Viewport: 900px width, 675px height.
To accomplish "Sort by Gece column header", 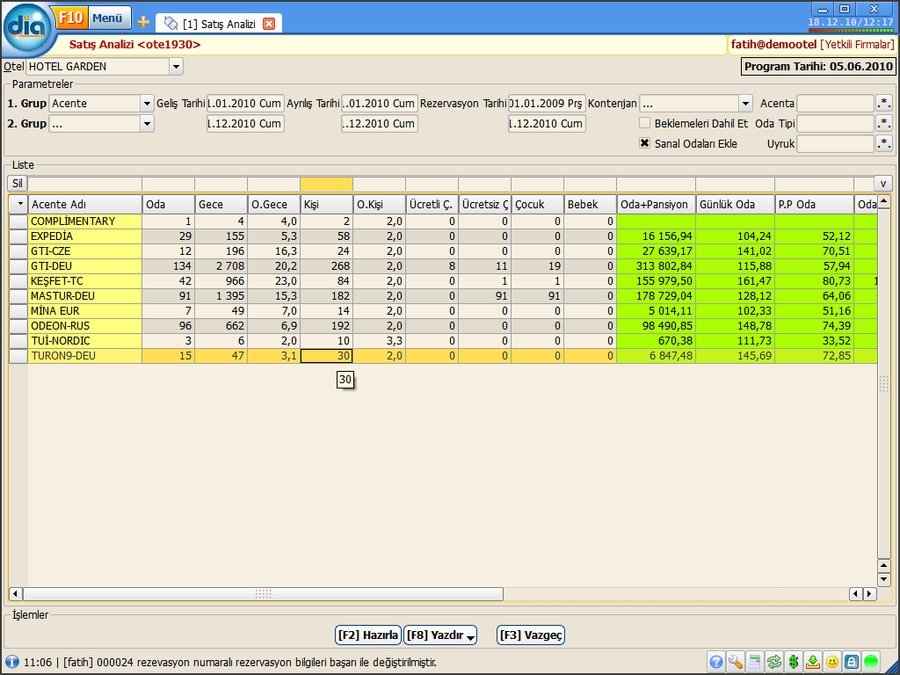I will click(221, 204).
